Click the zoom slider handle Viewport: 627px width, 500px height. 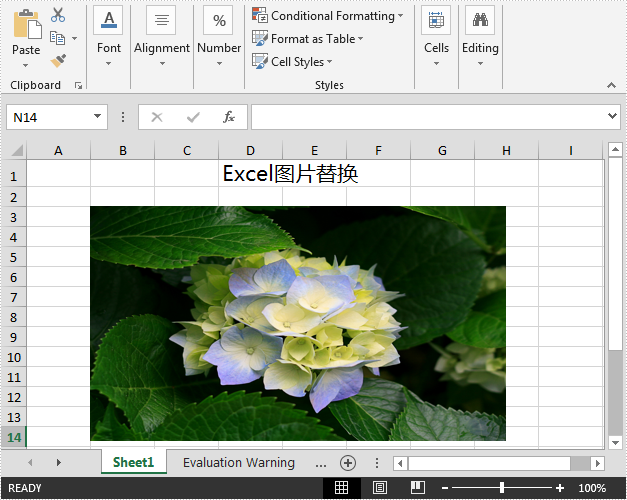[x=502, y=488]
